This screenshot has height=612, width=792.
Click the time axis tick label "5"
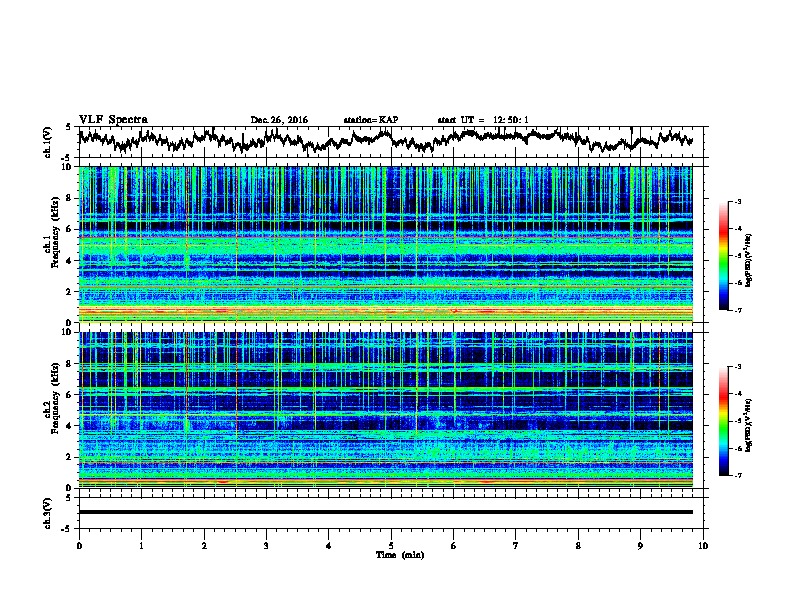pyautogui.click(x=391, y=546)
